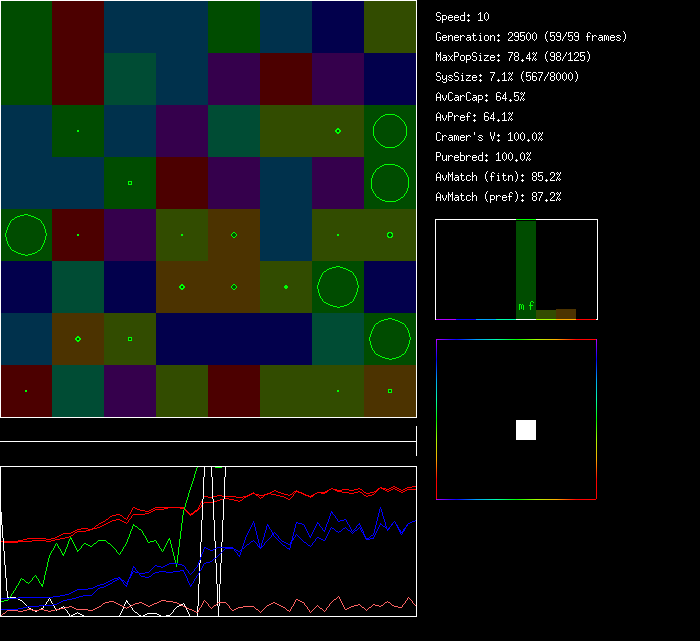Image resolution: width=700 pixels, height=641 pixels.
Task: Click the small diamond left of the top circle
Action: (338, 131)
